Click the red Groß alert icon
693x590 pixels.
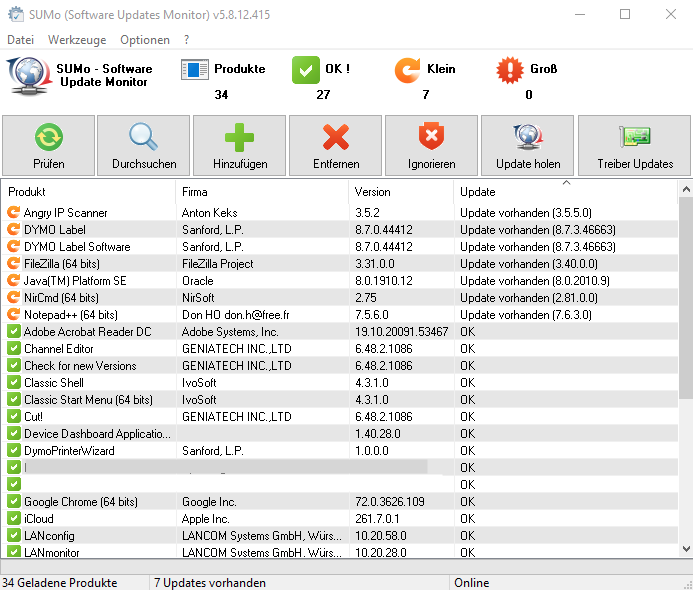tap(510, 70)
